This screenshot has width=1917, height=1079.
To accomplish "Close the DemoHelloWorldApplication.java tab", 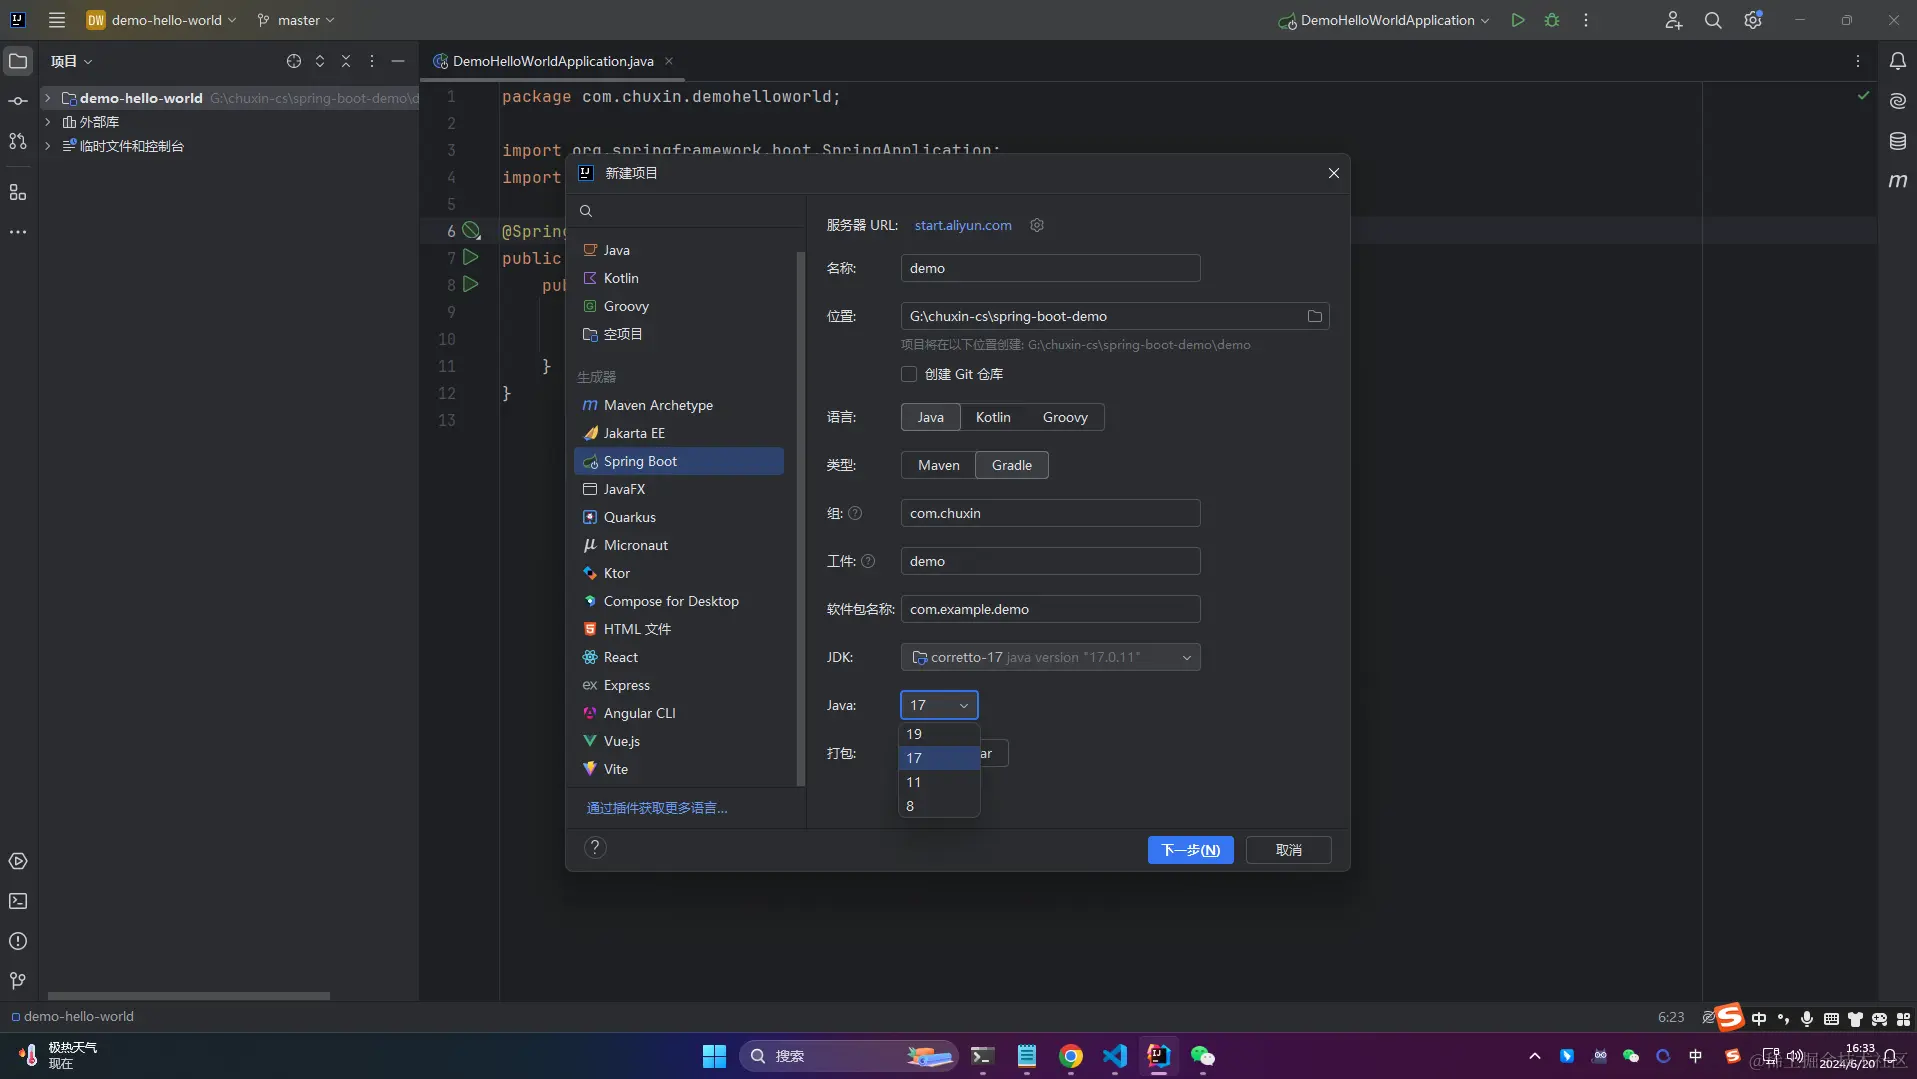I will tap(669, 61).
